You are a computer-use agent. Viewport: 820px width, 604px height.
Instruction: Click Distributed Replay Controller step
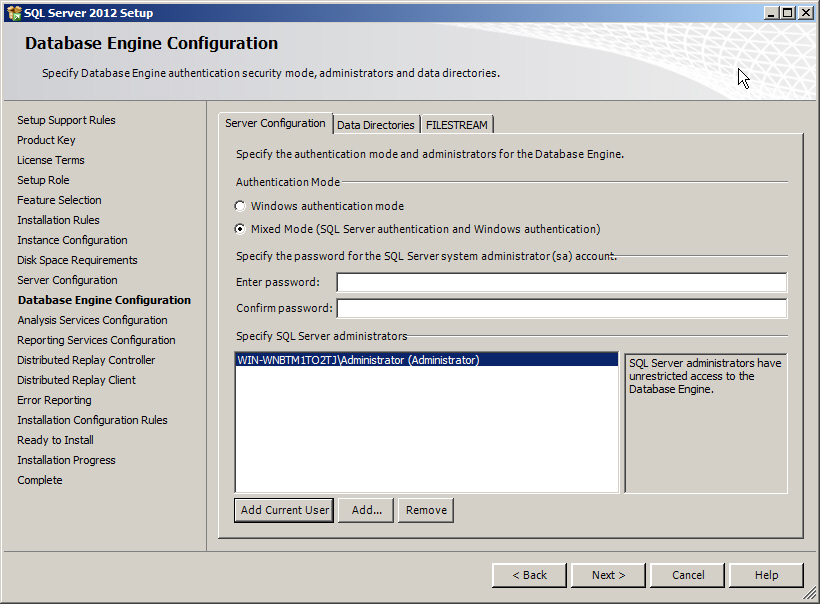pyautogui.click(x=86, y=360)
